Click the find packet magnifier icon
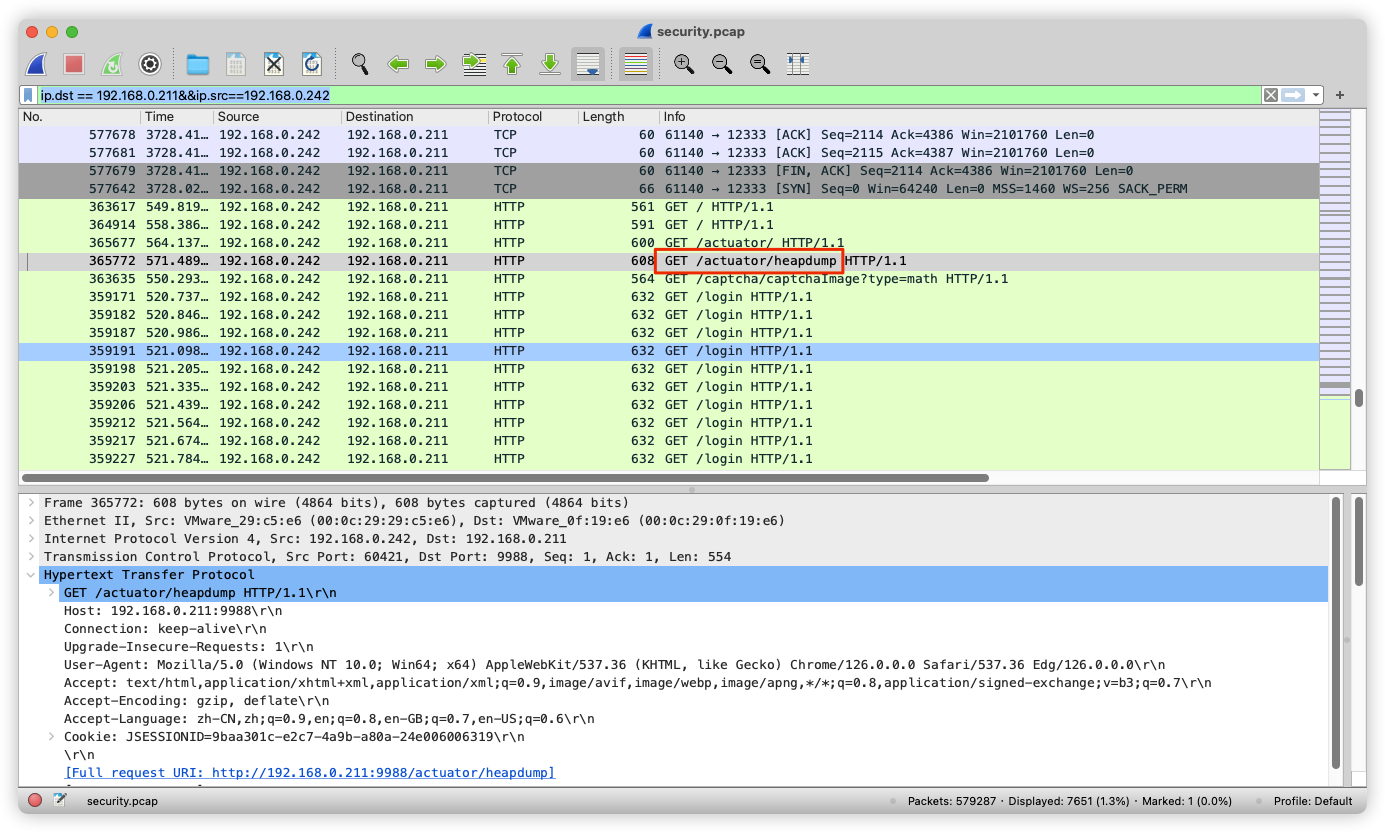Viewport: 1385px width, 832px height. (360, 65)
